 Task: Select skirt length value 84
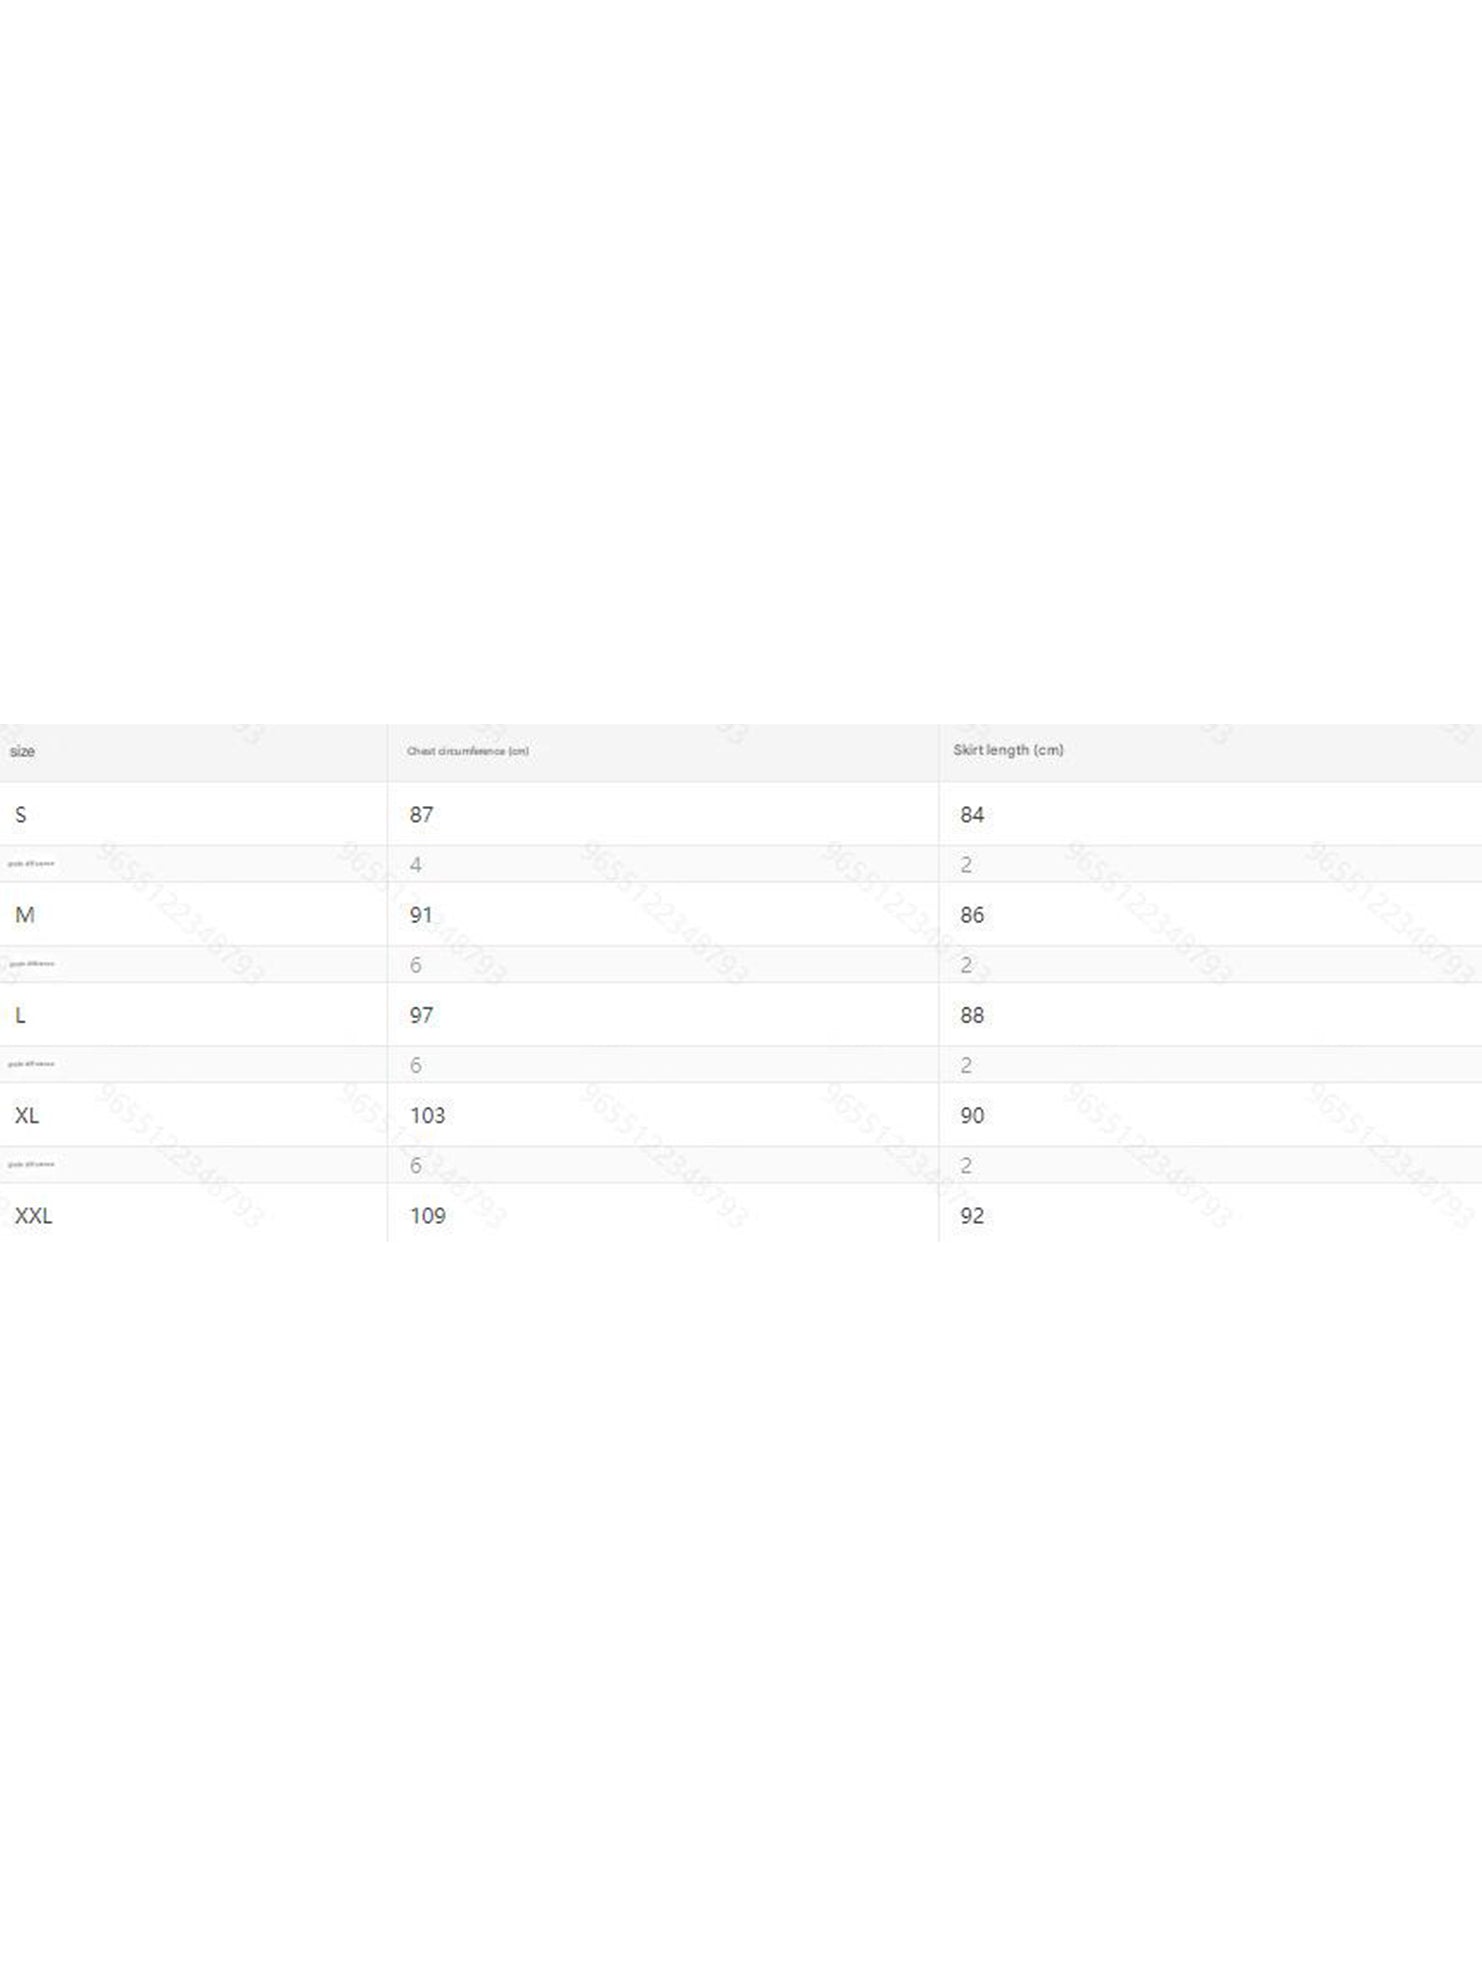coord(971,815)
